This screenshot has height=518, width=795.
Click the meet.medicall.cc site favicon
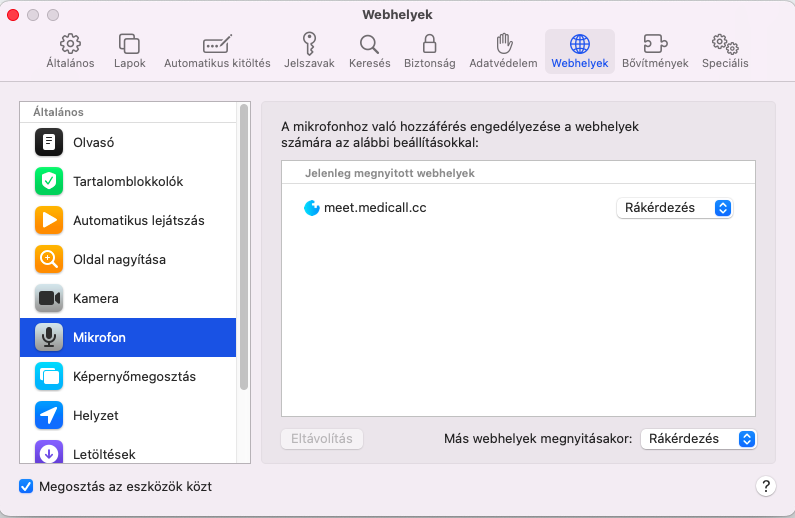[x=311, y=208]
